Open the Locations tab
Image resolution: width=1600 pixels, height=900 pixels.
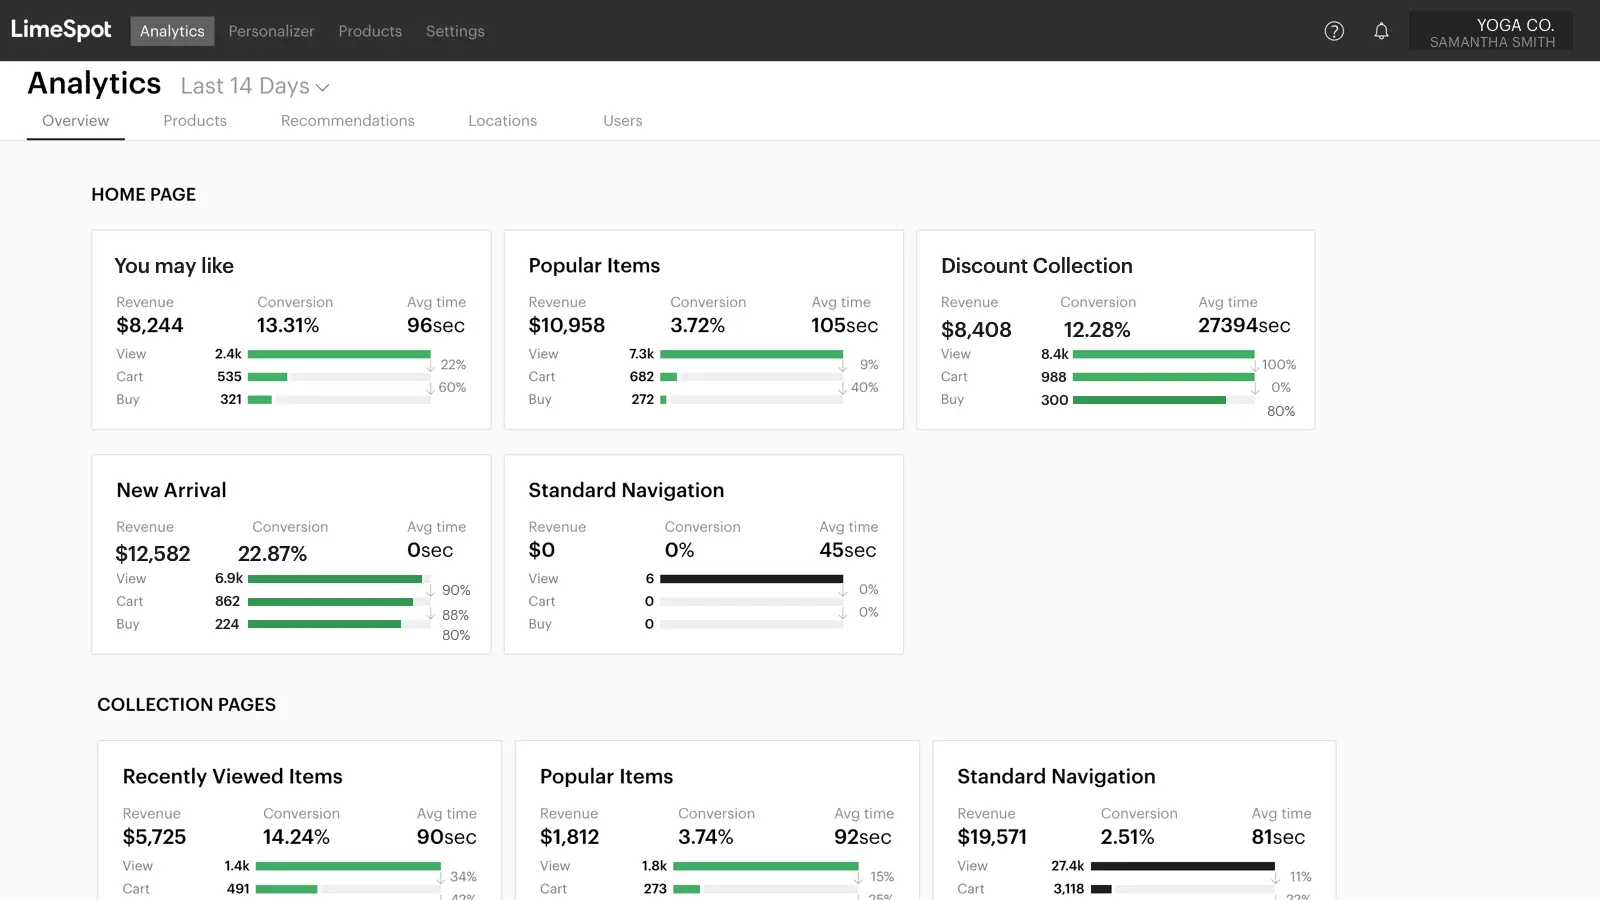pos(502,120)
